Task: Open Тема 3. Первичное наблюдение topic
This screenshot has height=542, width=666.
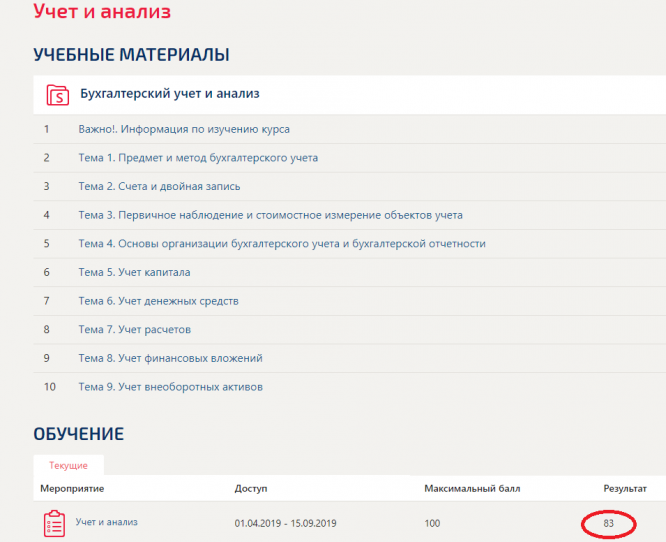Action: coord(270,215)
